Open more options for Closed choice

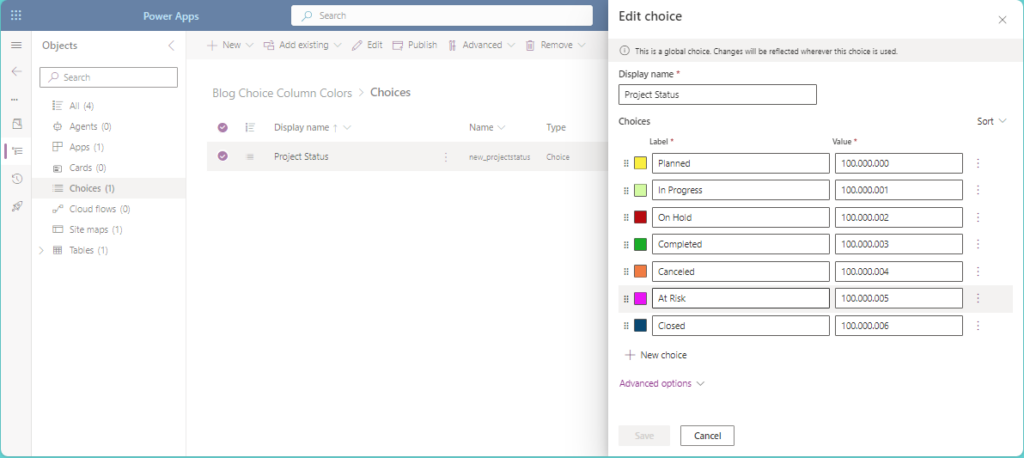click(978, 325)
